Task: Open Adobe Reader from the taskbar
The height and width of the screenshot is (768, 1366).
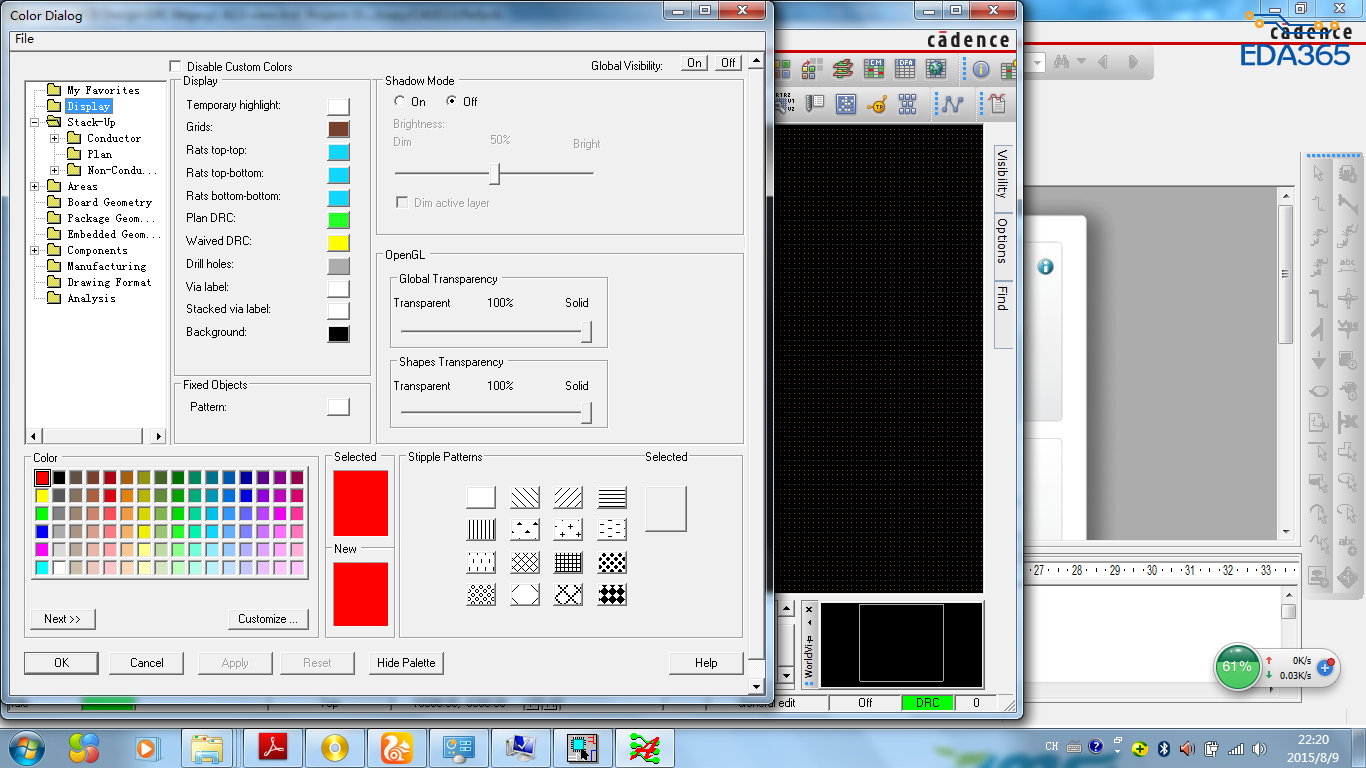Action: [273, 747]
